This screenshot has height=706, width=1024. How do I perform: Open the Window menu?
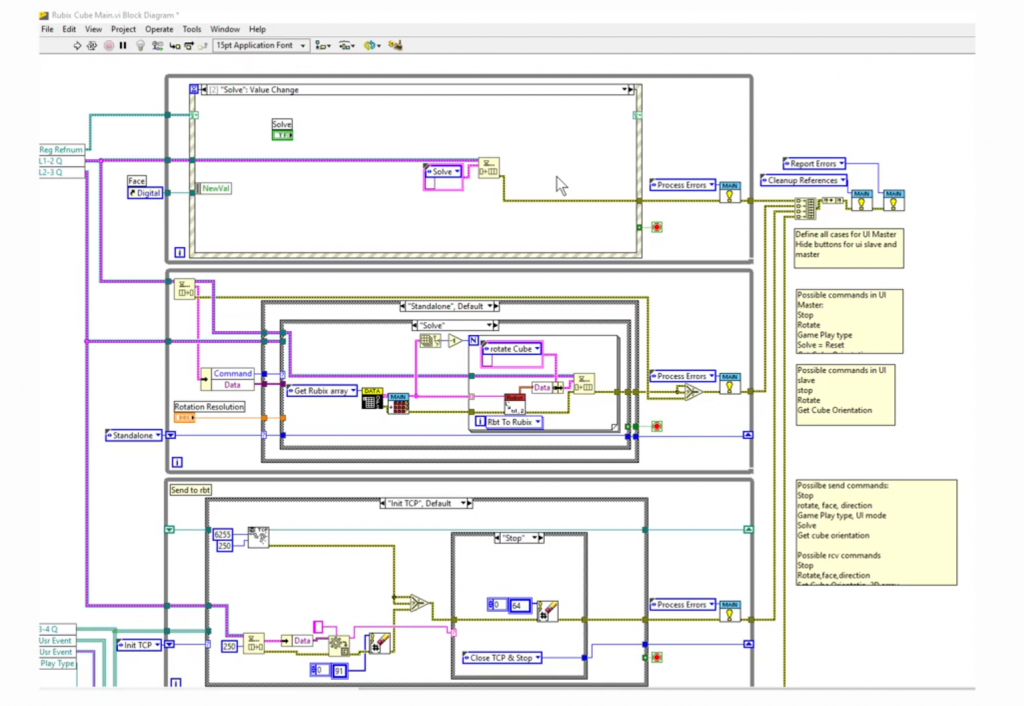click(x=225, y=29)
